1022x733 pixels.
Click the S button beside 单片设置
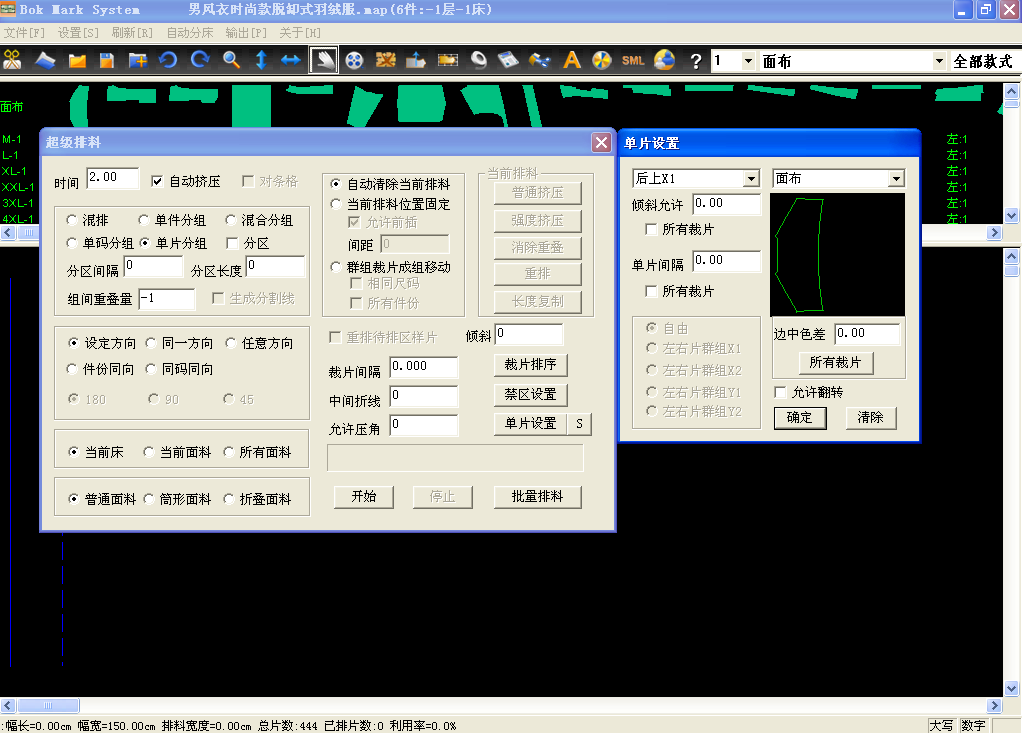579,424
